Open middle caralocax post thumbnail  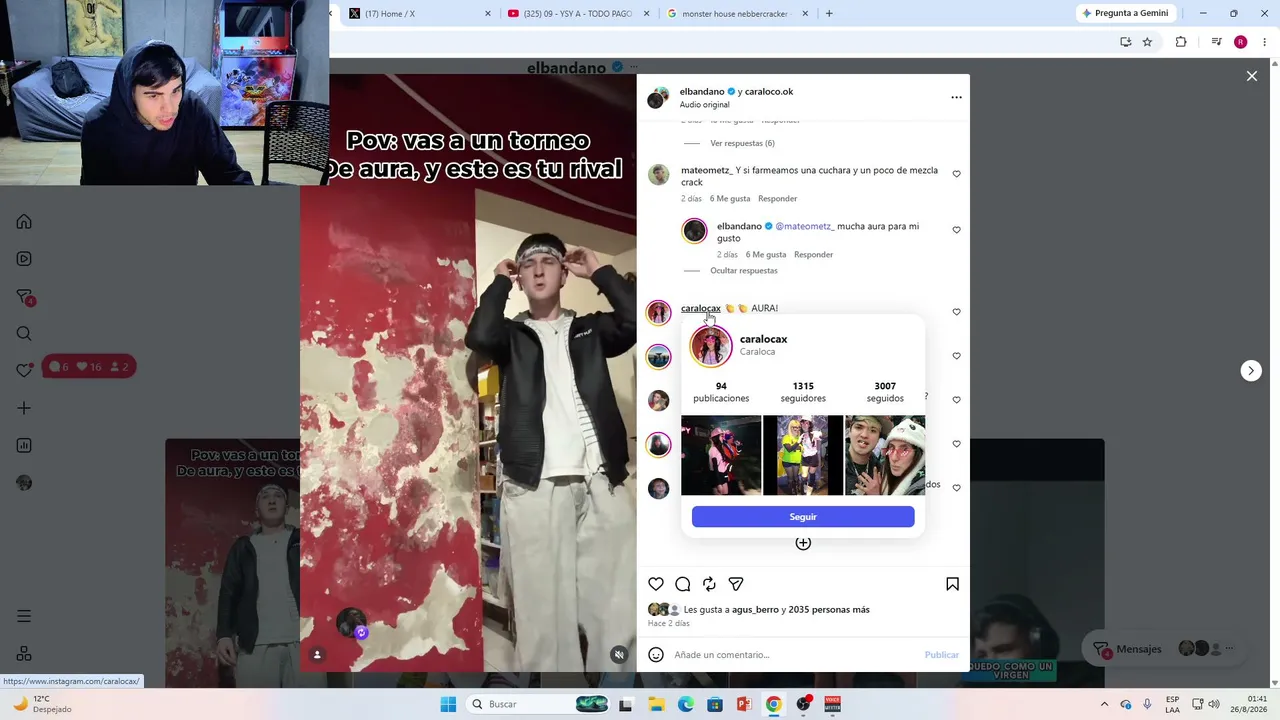pos(803,455)
